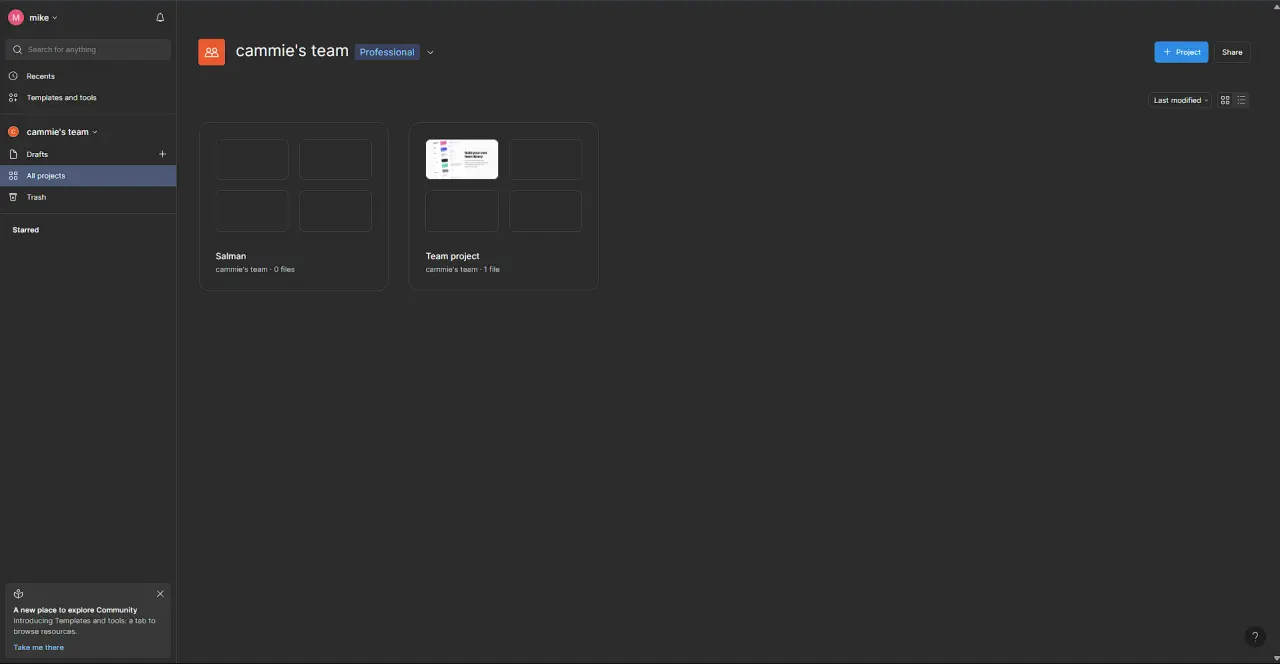The image size is (1280, 664).
Task: Dismiss the Community notice with X
Action: [160, 594]
